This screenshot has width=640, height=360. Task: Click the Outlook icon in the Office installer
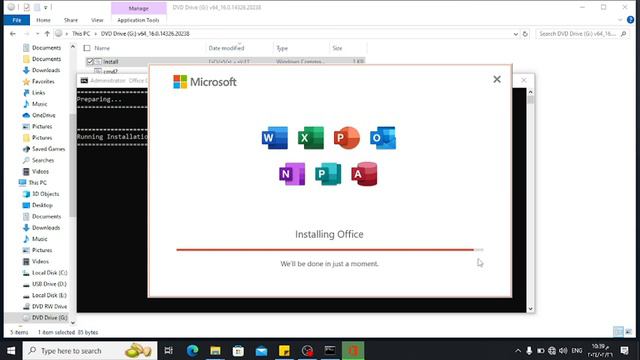[383, 138]
